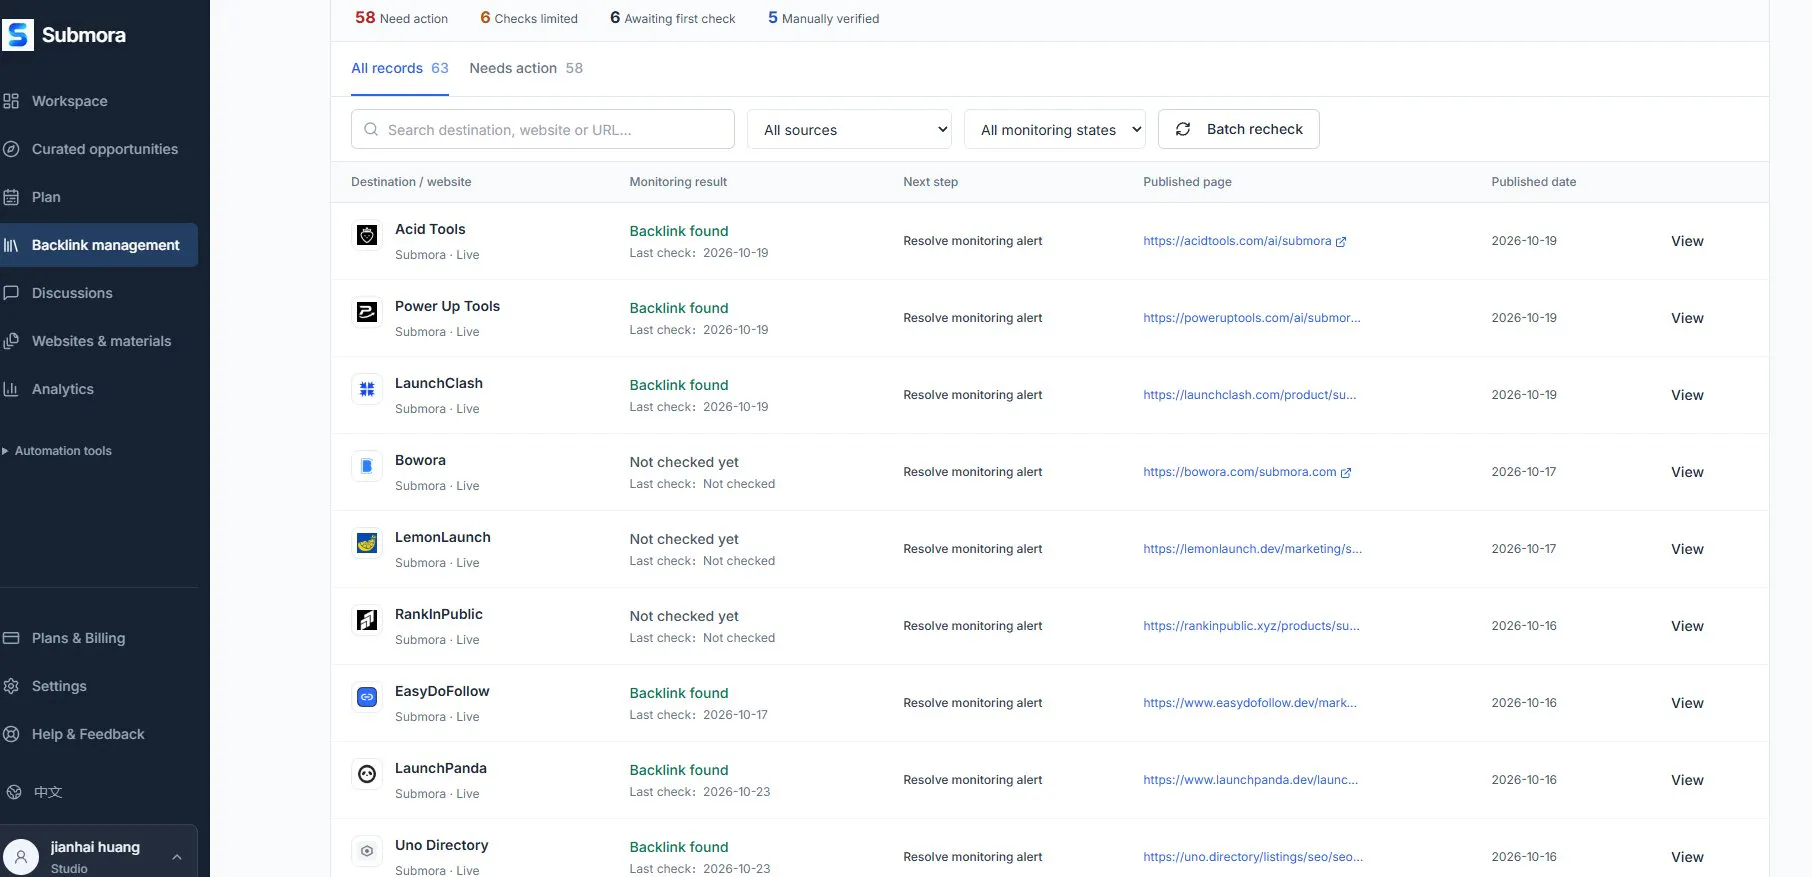Click the Discussions chat icon
Screen dimensions: 1812x877
pyautogui.click(x=11, y=293)
